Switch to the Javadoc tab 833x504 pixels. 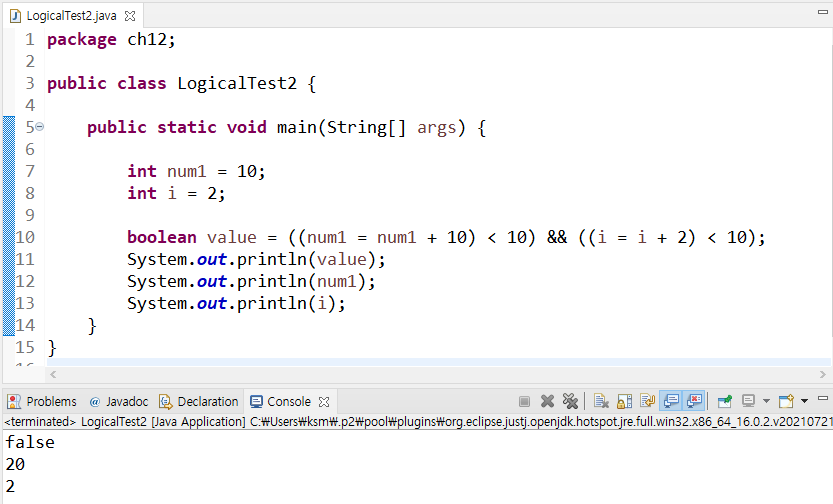119,402
